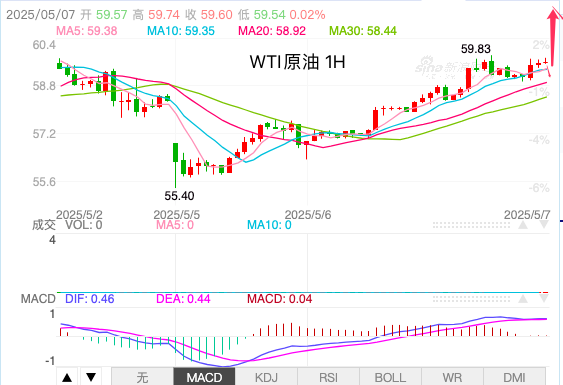Click the dotted drag handle in MACD panel
Screen dimensions: 563x385
[471, 299]
